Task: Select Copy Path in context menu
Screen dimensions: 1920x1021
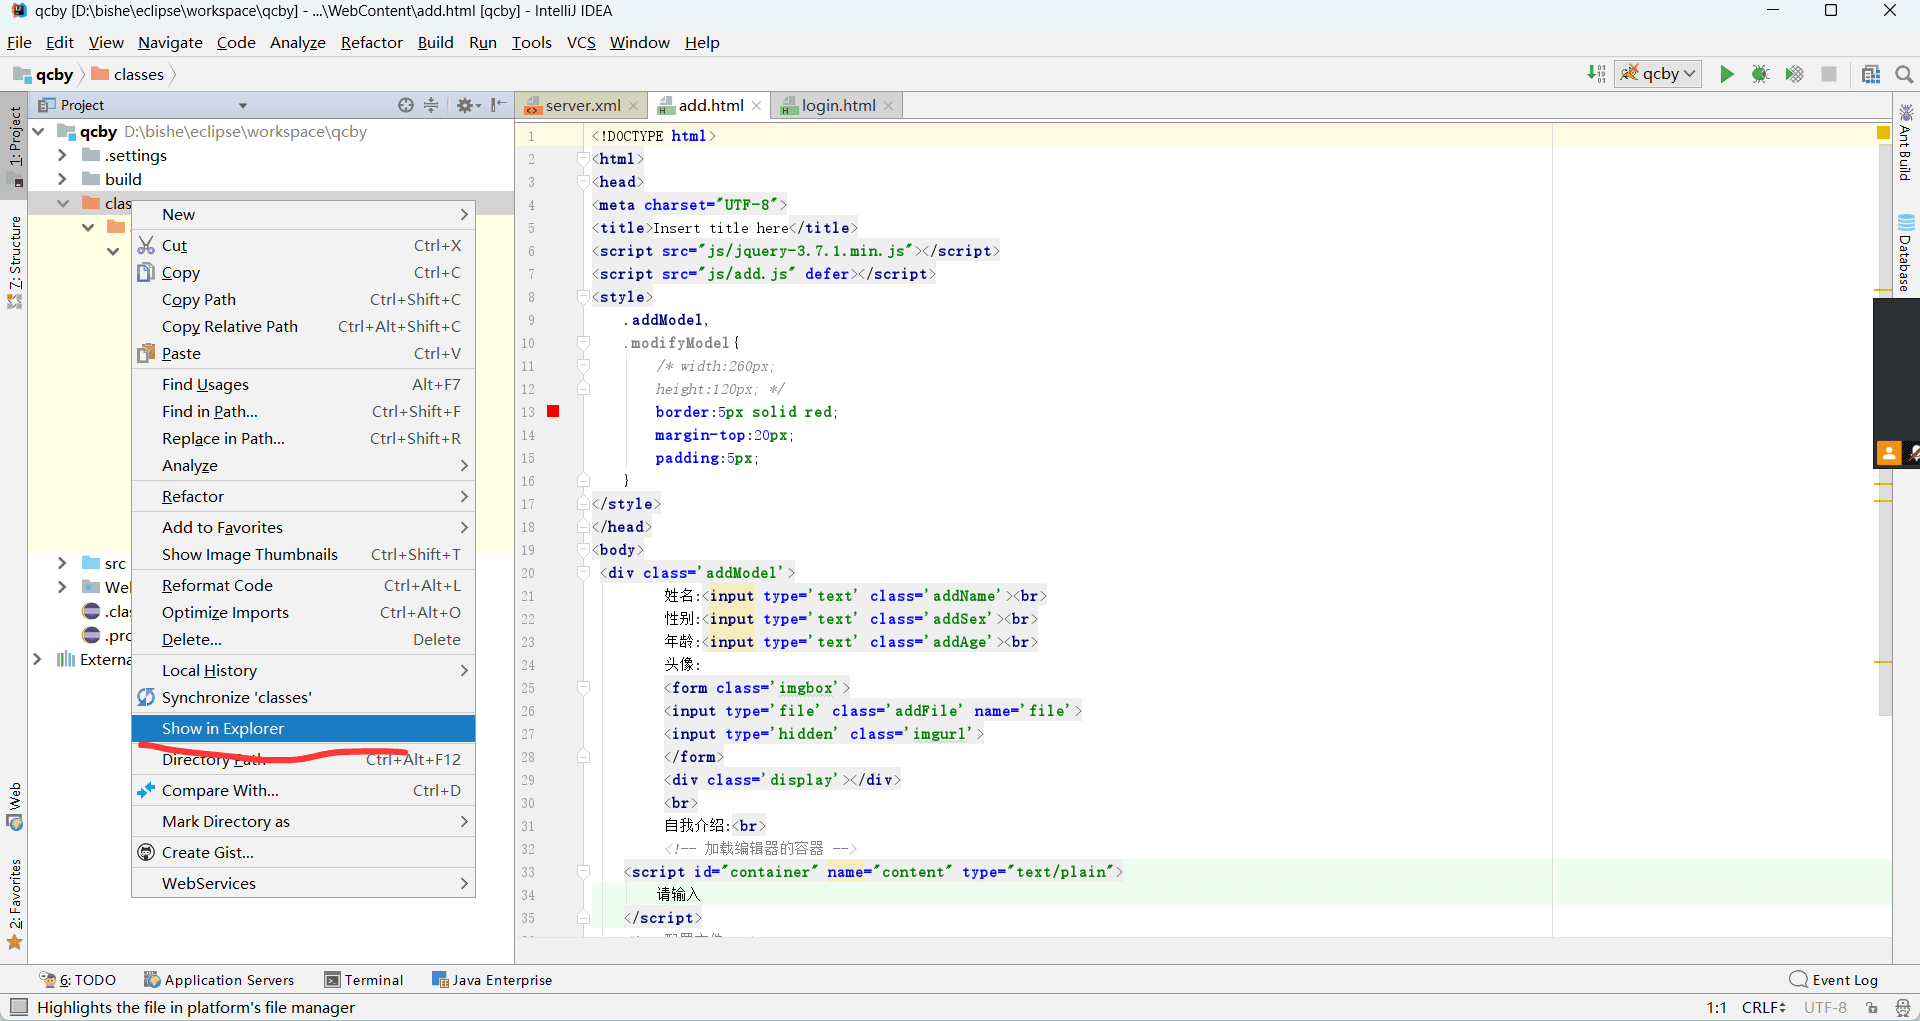Action: pyautogui.click(x=303, y=299)
